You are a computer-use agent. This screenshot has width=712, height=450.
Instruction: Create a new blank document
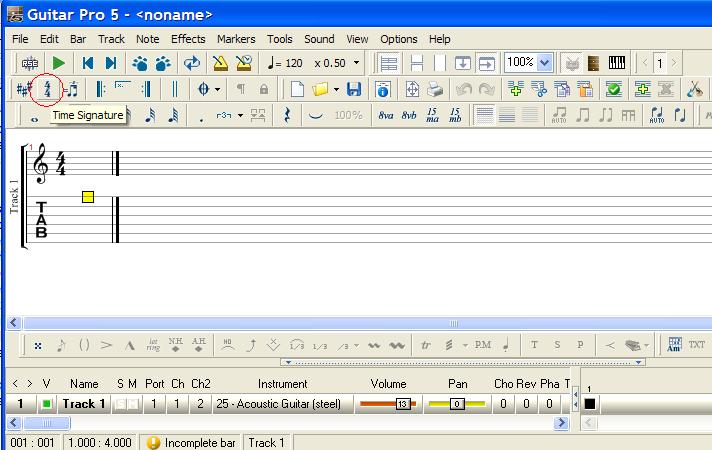coord(297,89)
